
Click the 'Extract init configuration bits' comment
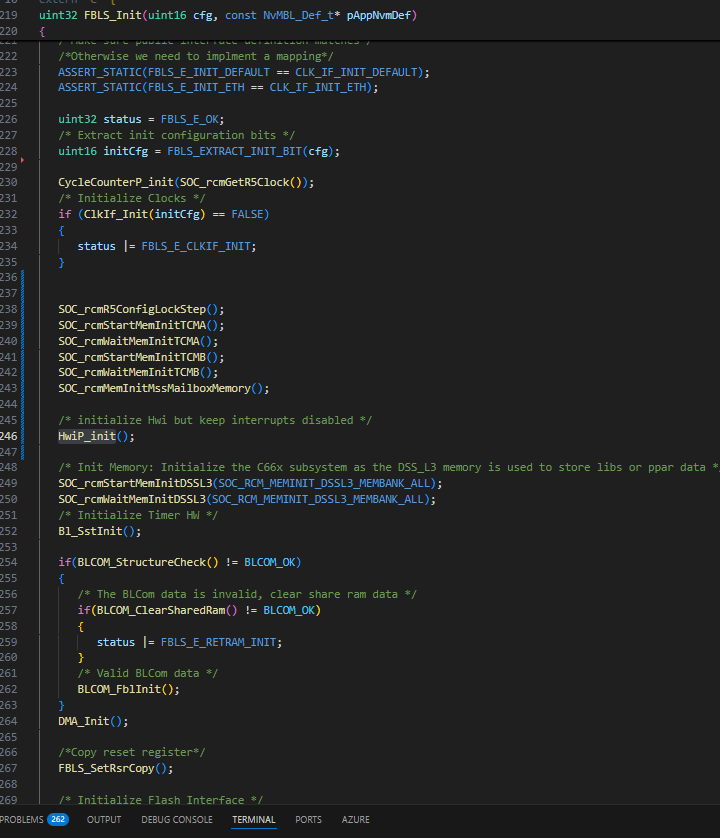click(x=176, y=135)
